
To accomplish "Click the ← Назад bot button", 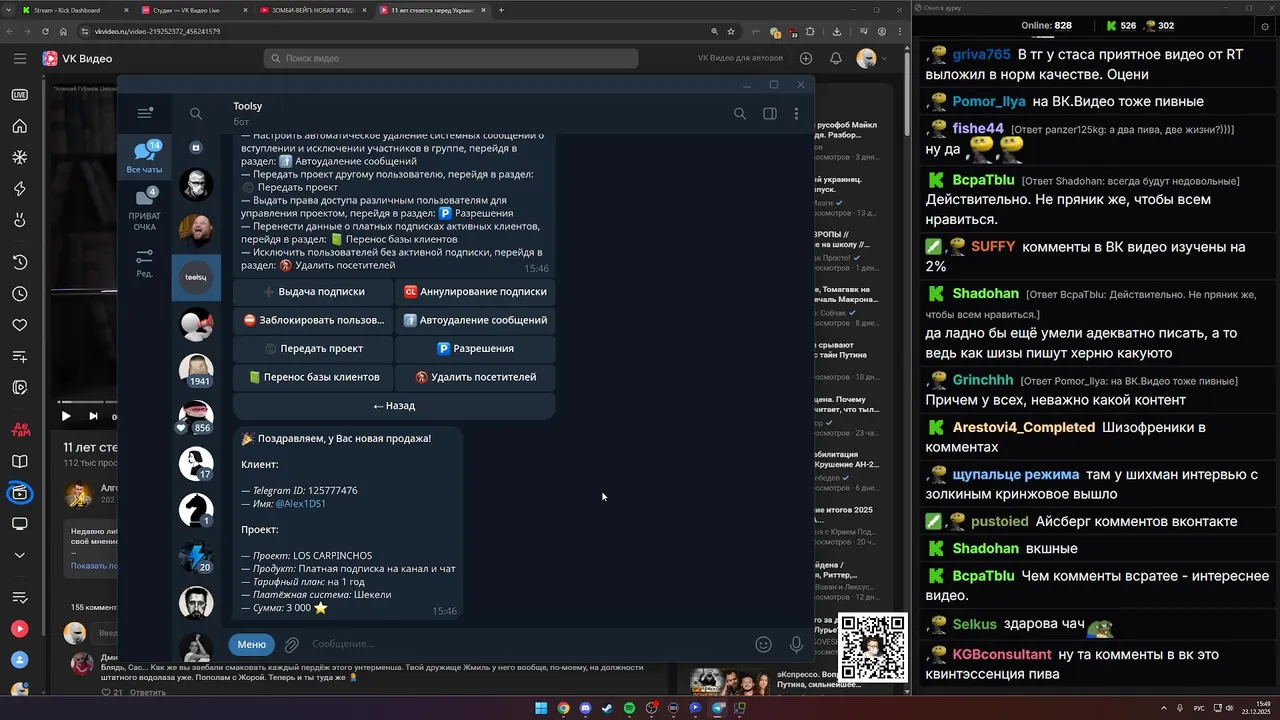I will pos(394,406).
